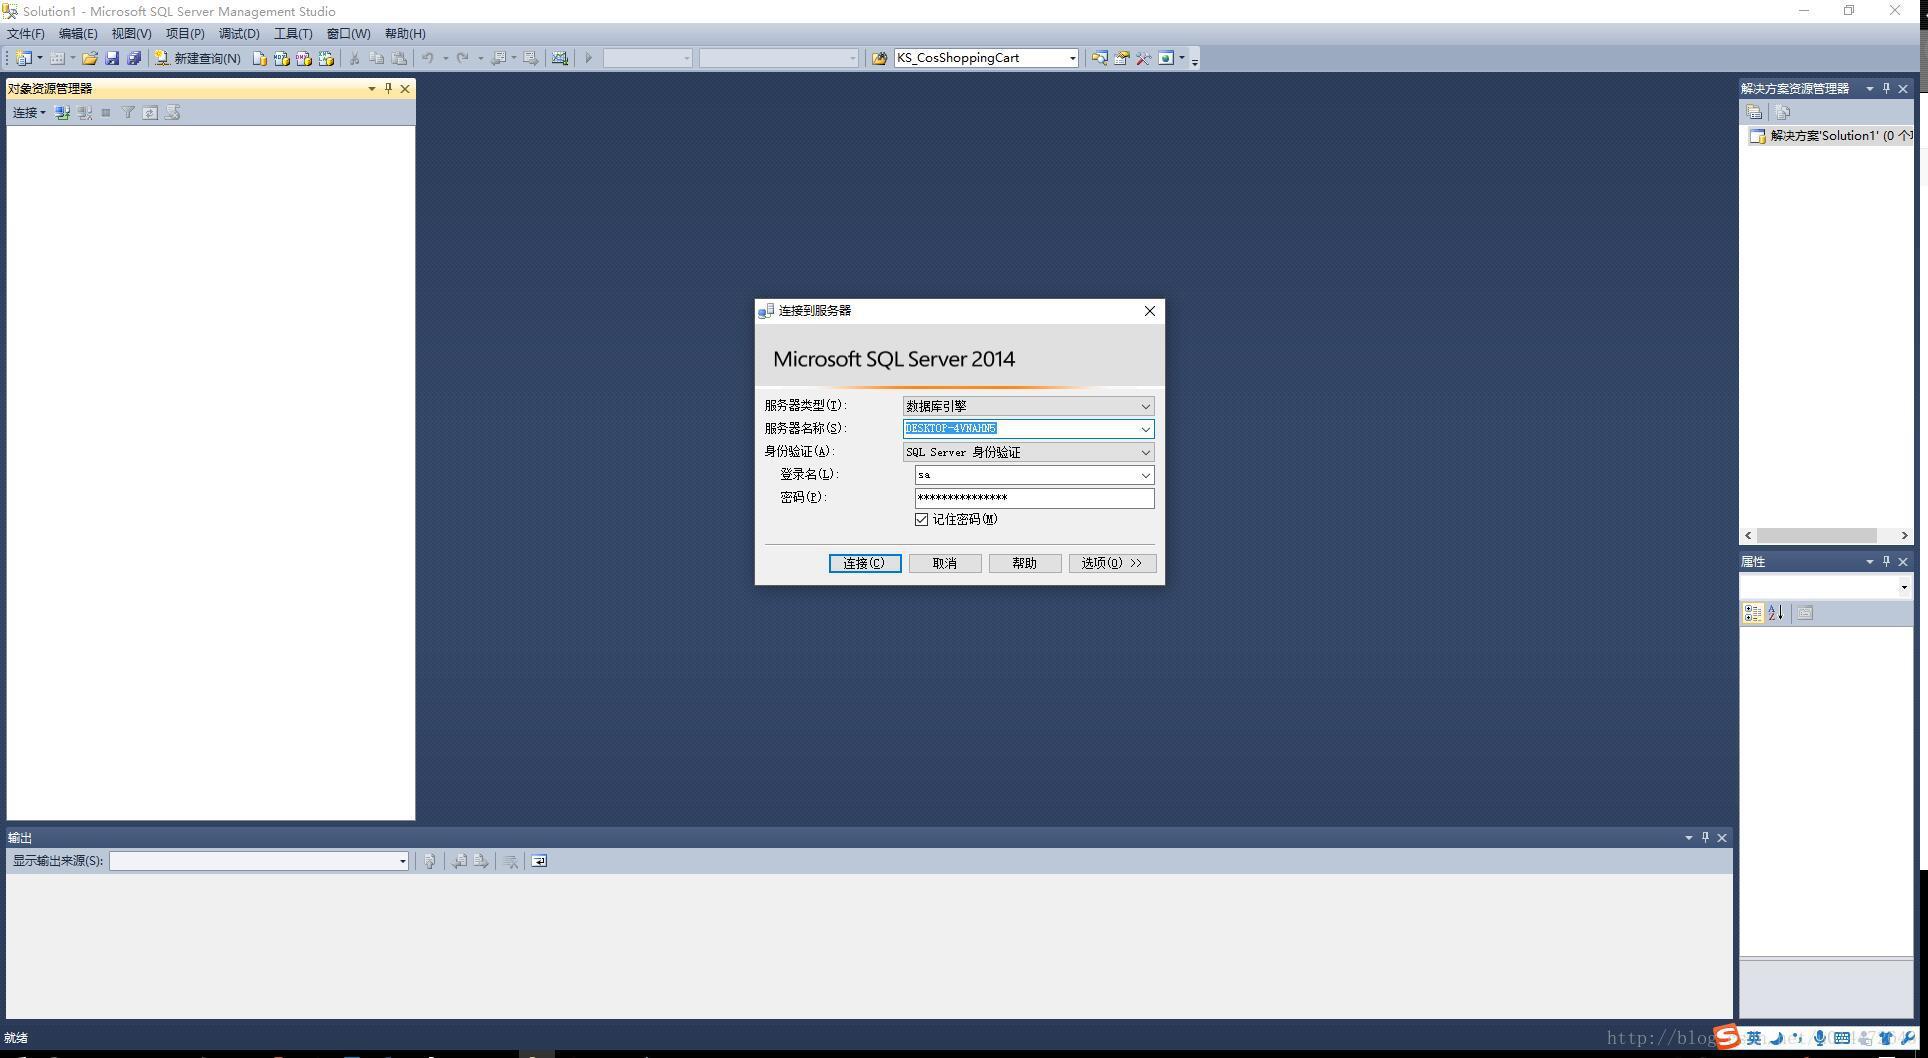Viewport: 1928px width, 1058px height.
Task: Click categorized view icon in 属性 panel
Action: pos(1753,613)
